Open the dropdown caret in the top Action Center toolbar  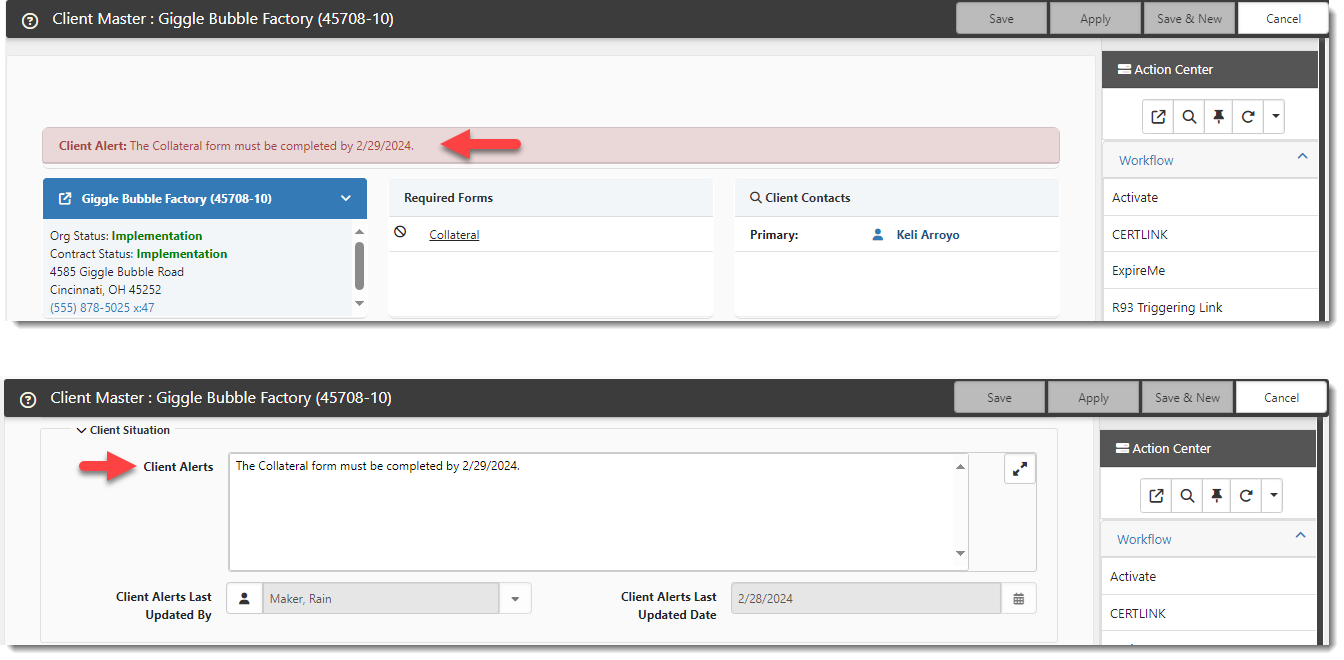tap(1274, 117)
